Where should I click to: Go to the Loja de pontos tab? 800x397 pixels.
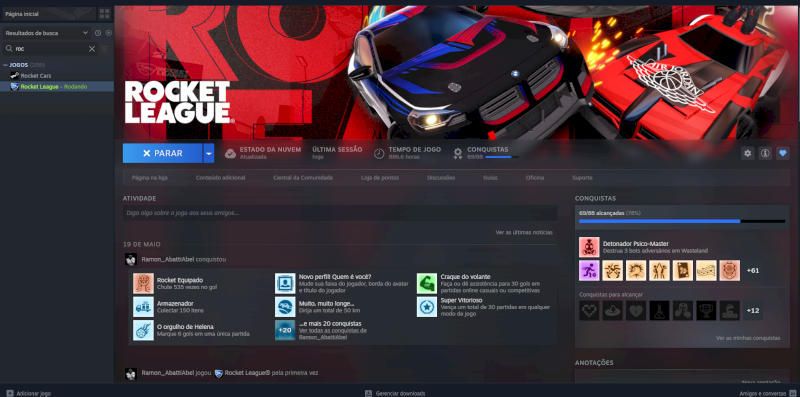click(380, 178)
